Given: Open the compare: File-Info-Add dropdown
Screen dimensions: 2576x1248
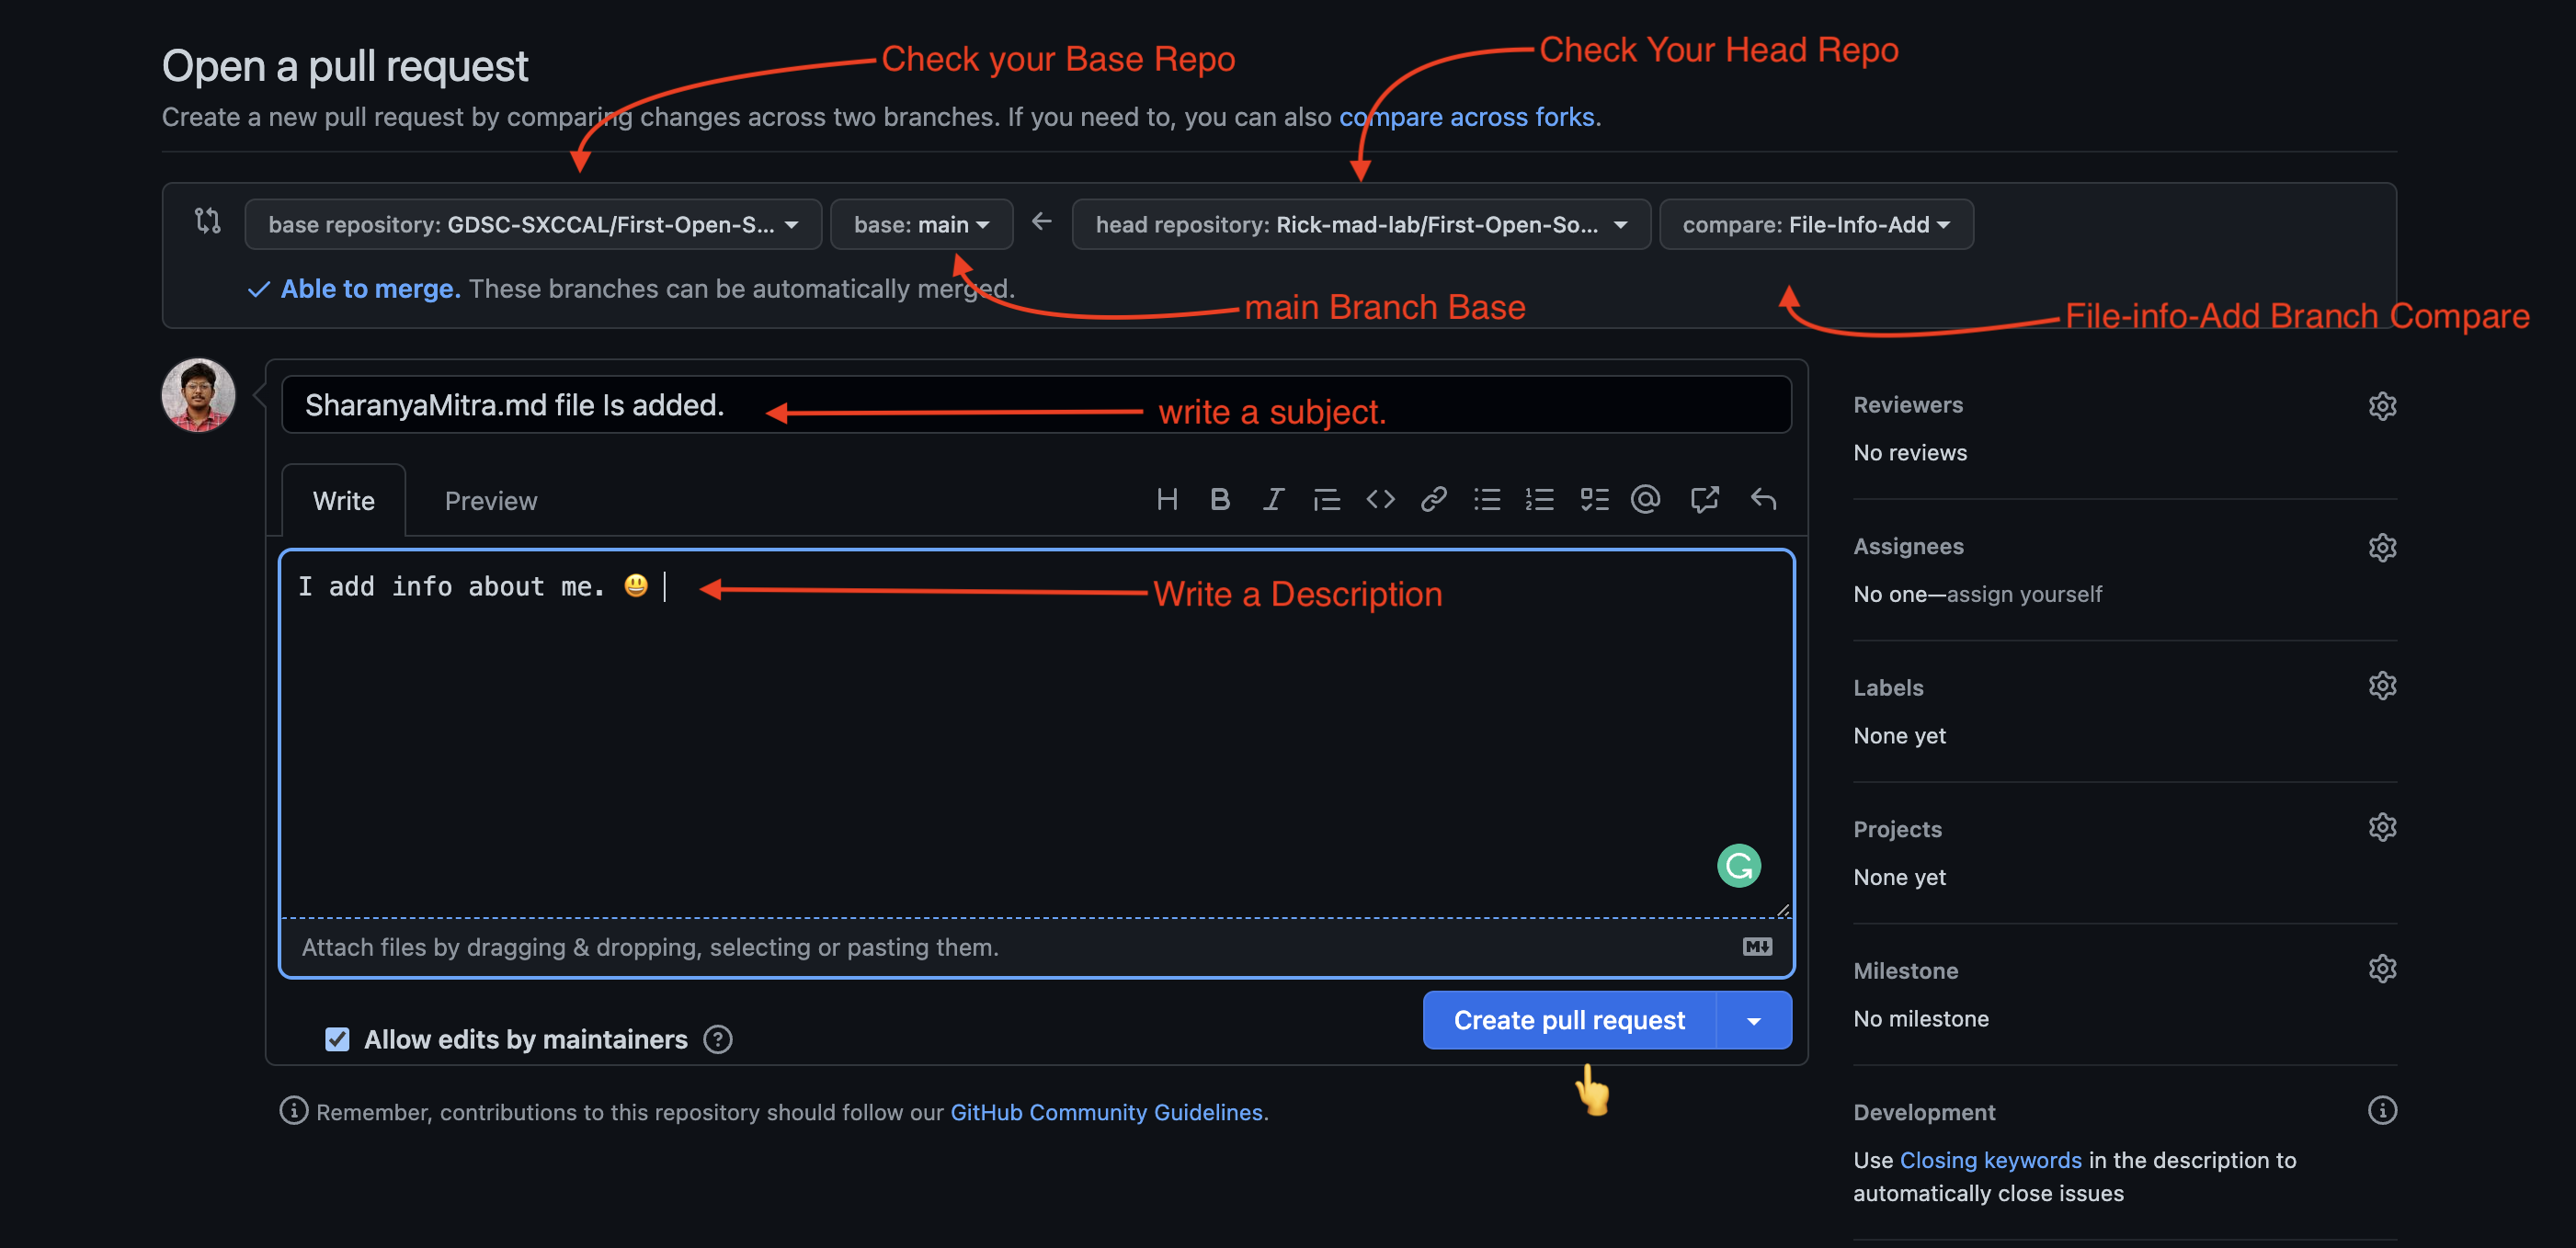Looking at the screenshot, I should point(1815,225).
